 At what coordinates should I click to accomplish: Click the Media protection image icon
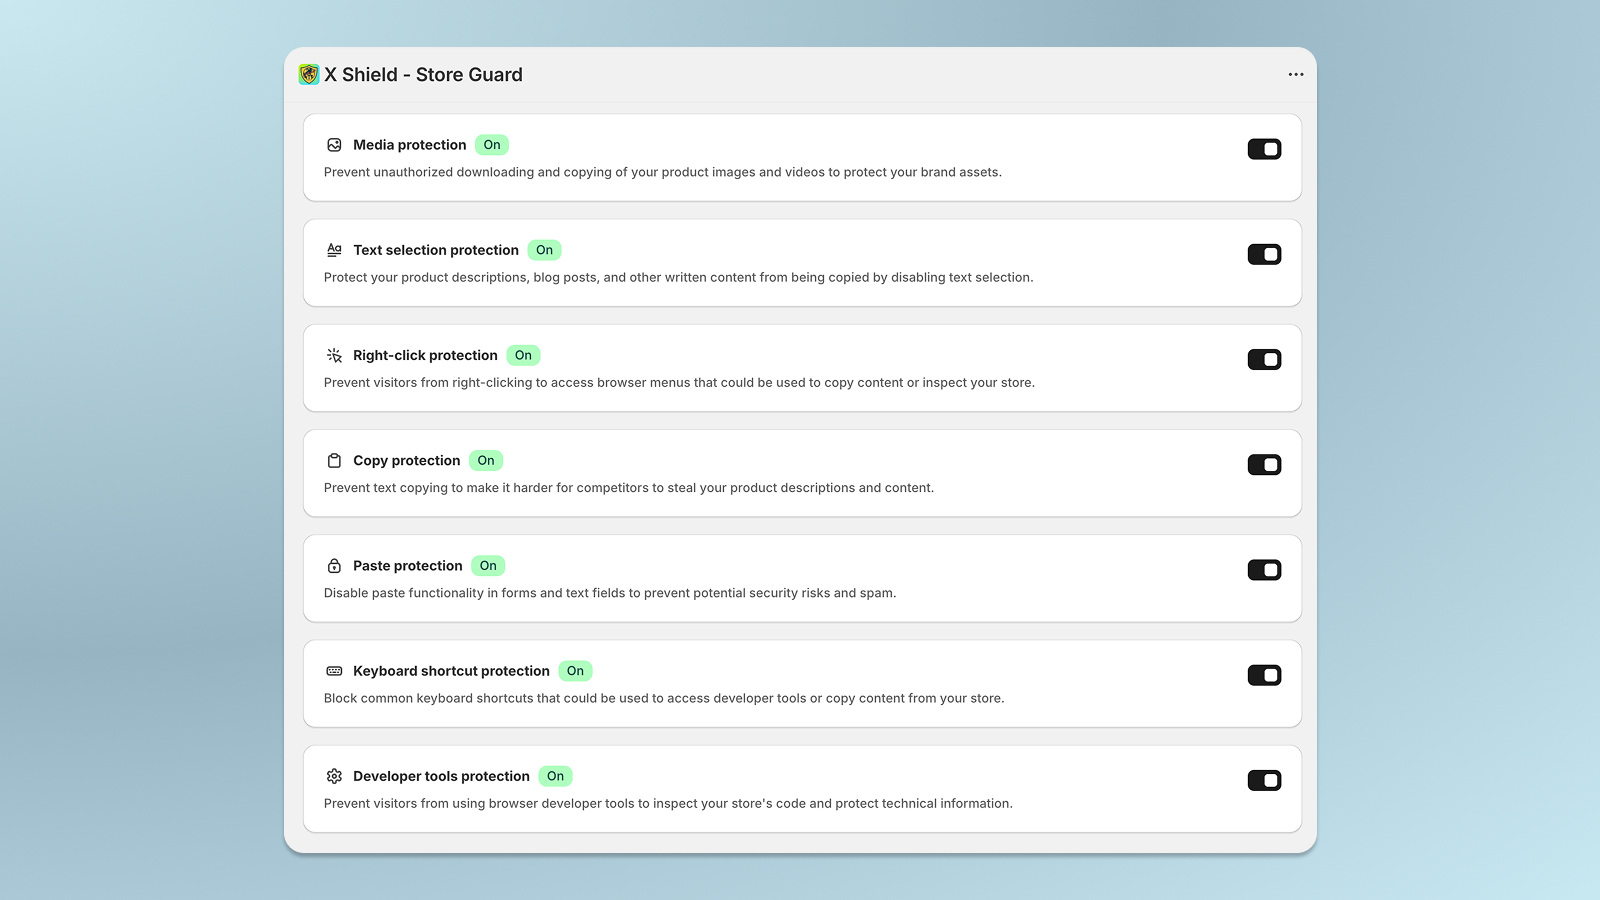[334, 145]
